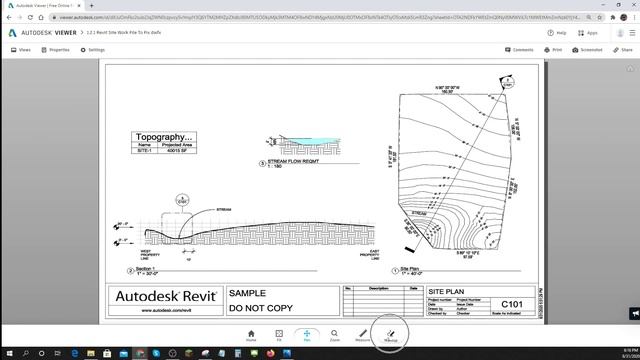Click the SAMPLE text in title block
640x360 pixels.
pyautogui.click(x=247, y=293)
